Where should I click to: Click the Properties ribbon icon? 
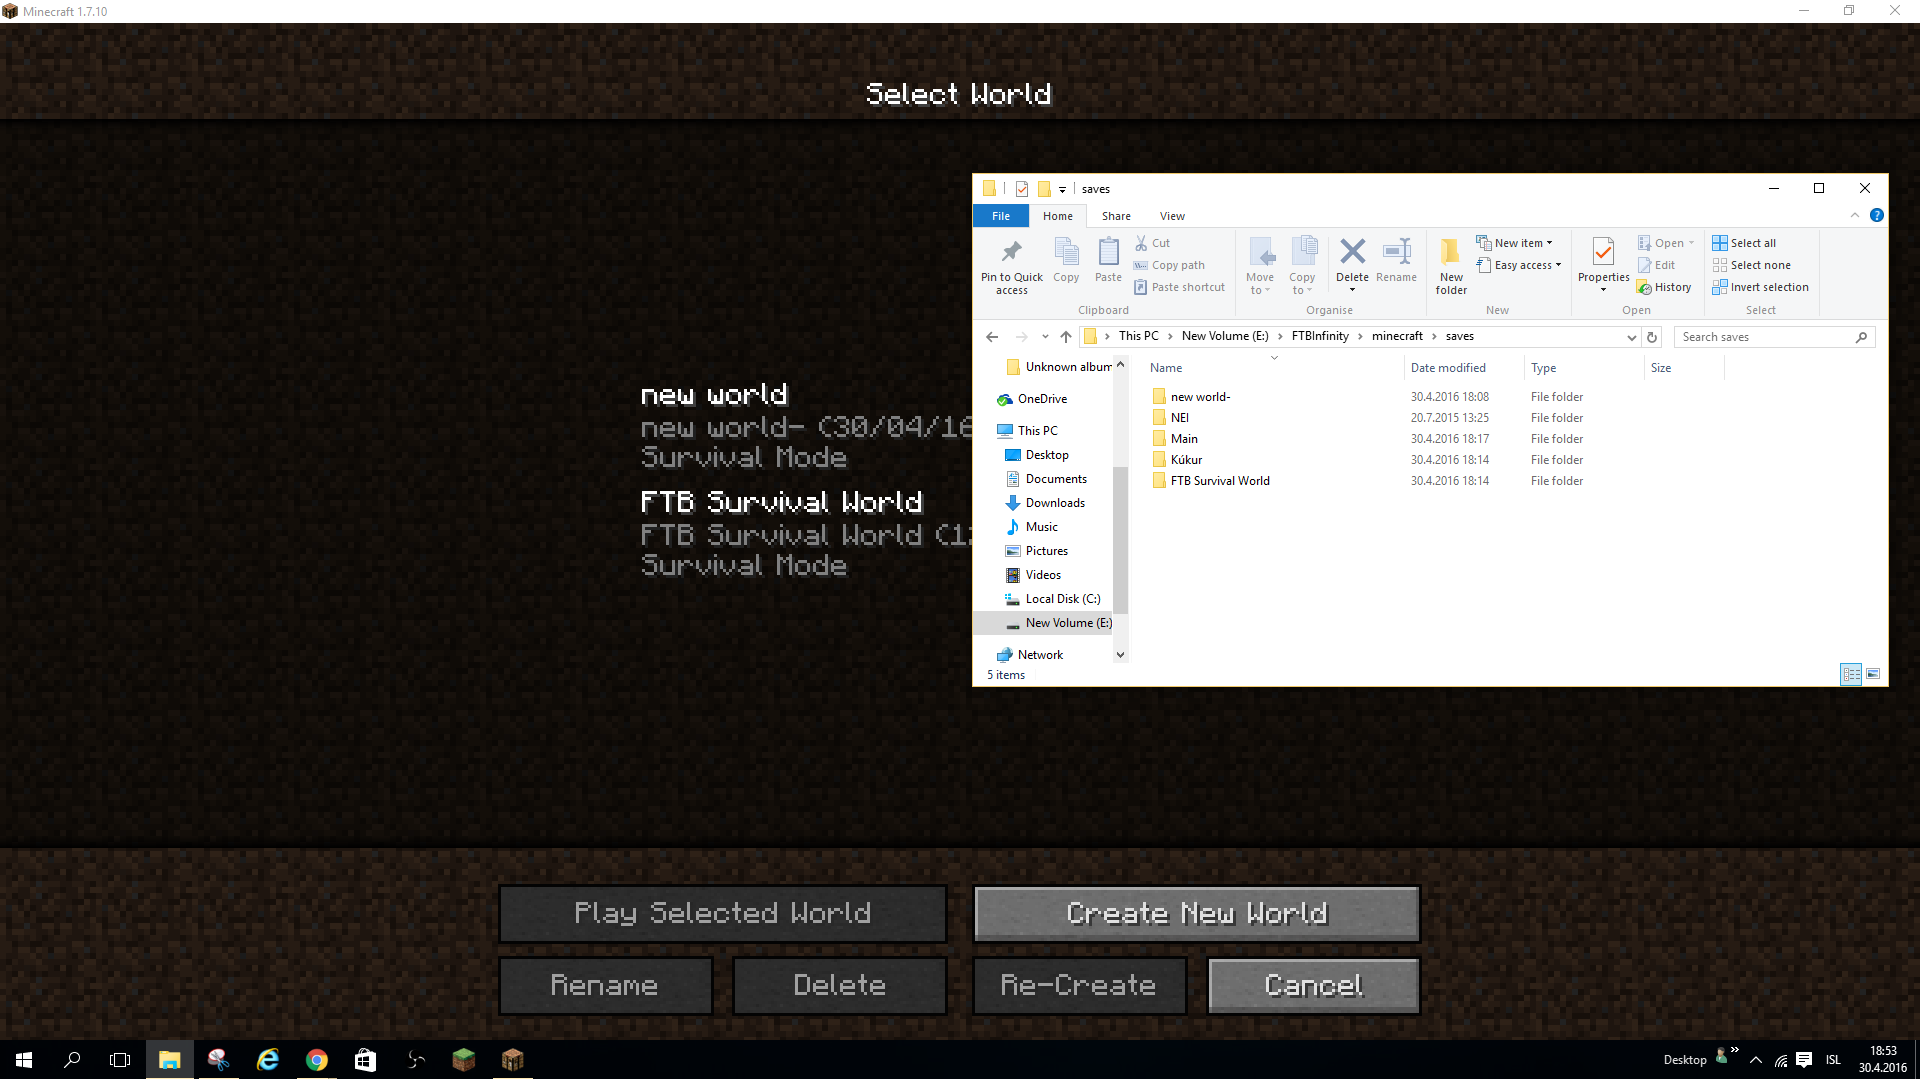click(x=1603, y=252)
